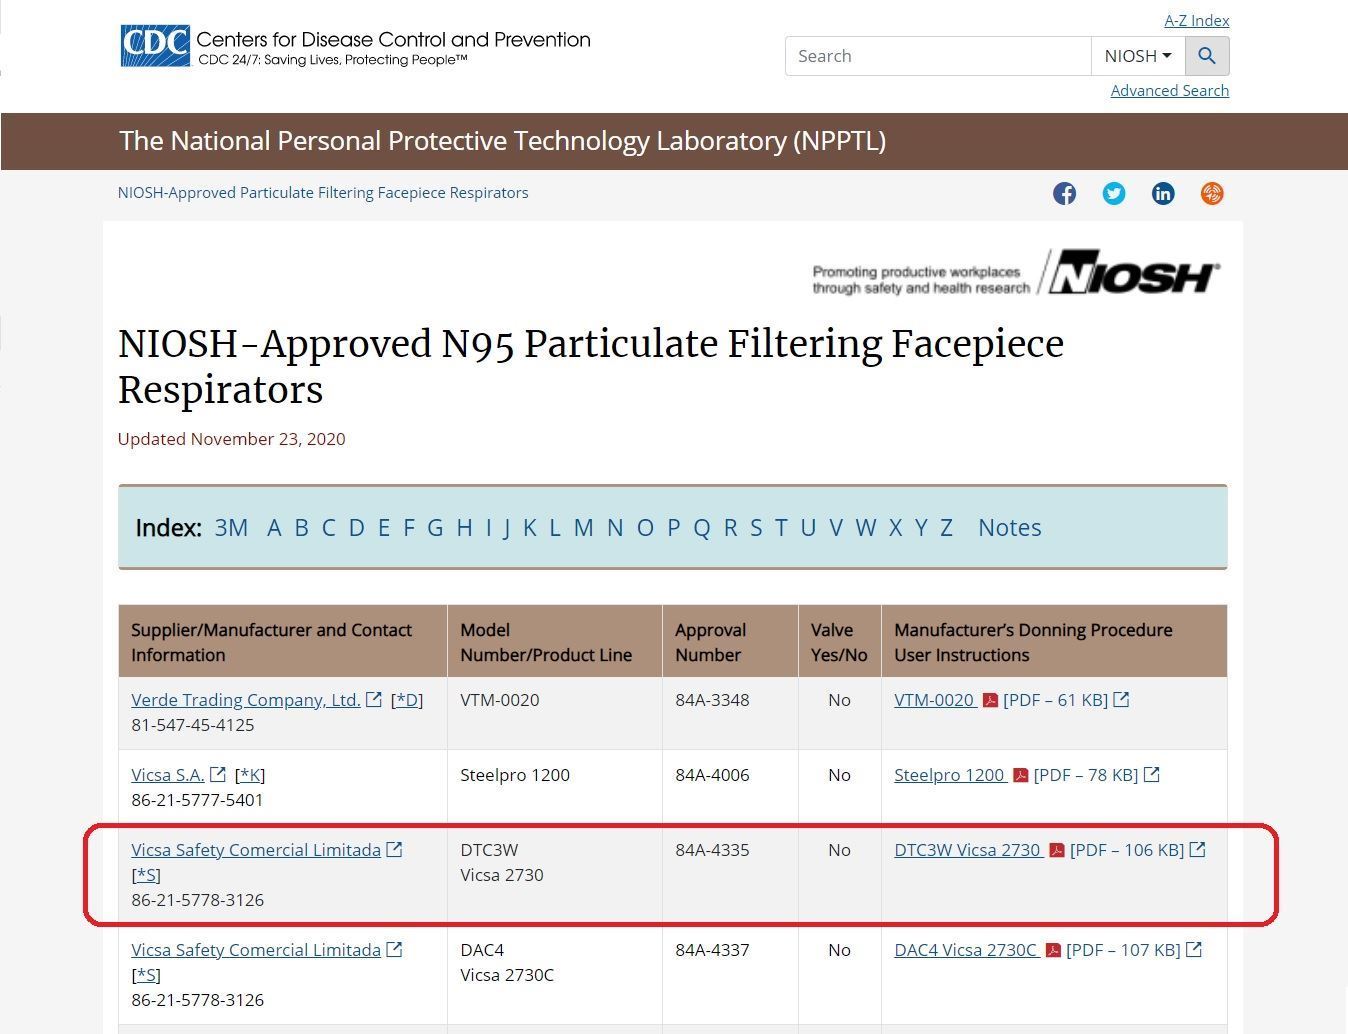Open the NPPTL header title link
Screen dimensions: 1348x1034
point(502,141)
